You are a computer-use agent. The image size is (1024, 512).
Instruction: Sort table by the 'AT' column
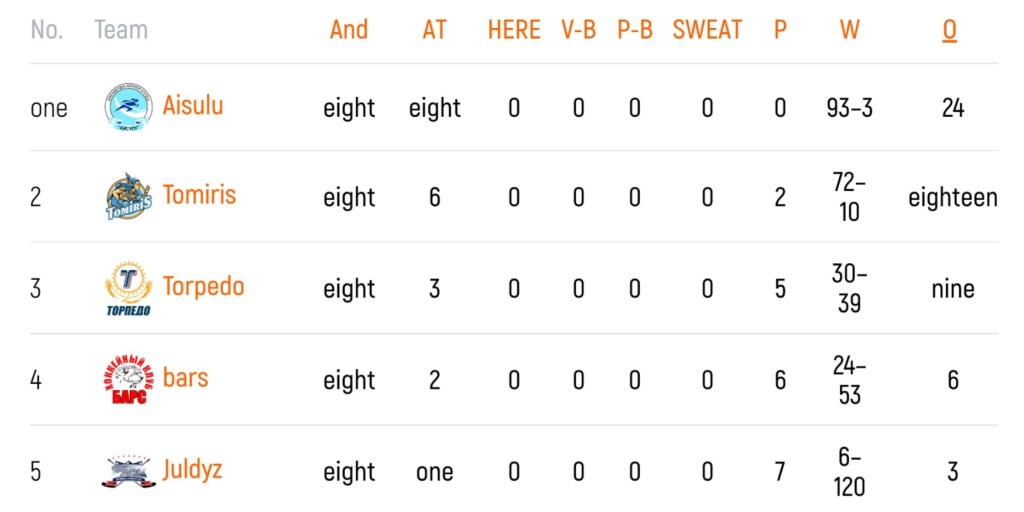[x=434, y=29]
